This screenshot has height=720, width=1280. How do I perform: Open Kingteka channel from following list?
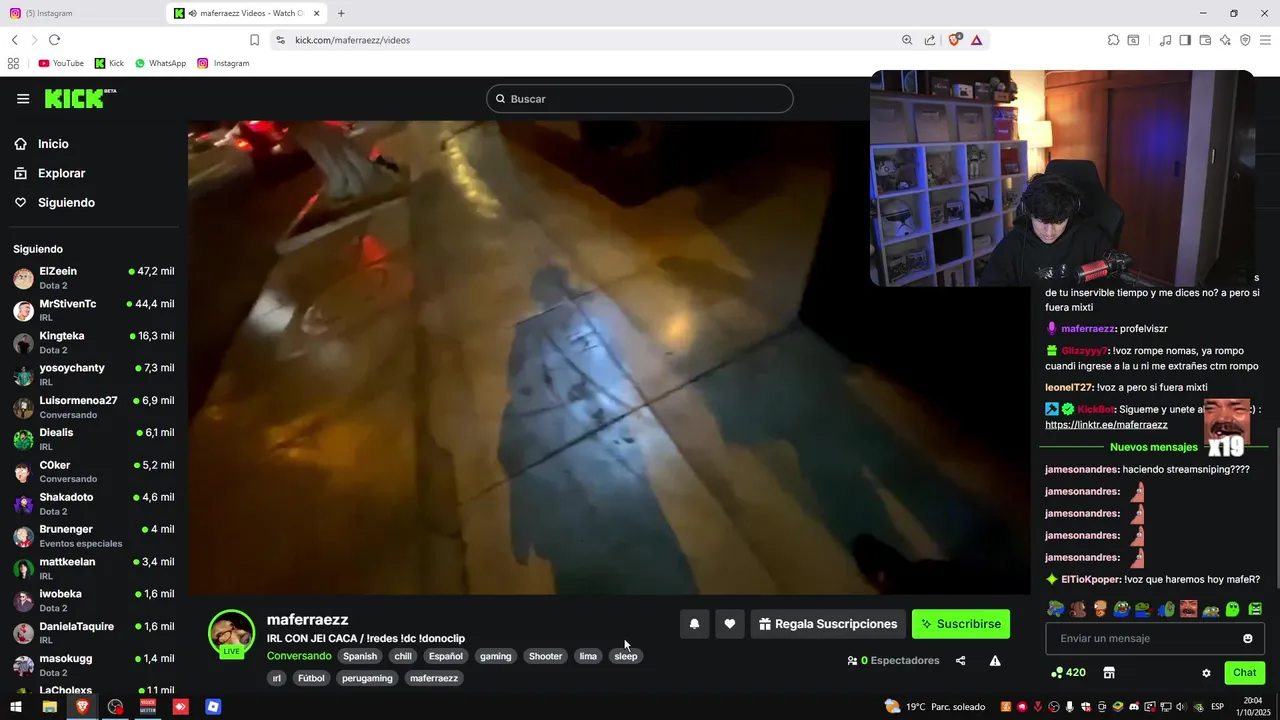[93, 343]
